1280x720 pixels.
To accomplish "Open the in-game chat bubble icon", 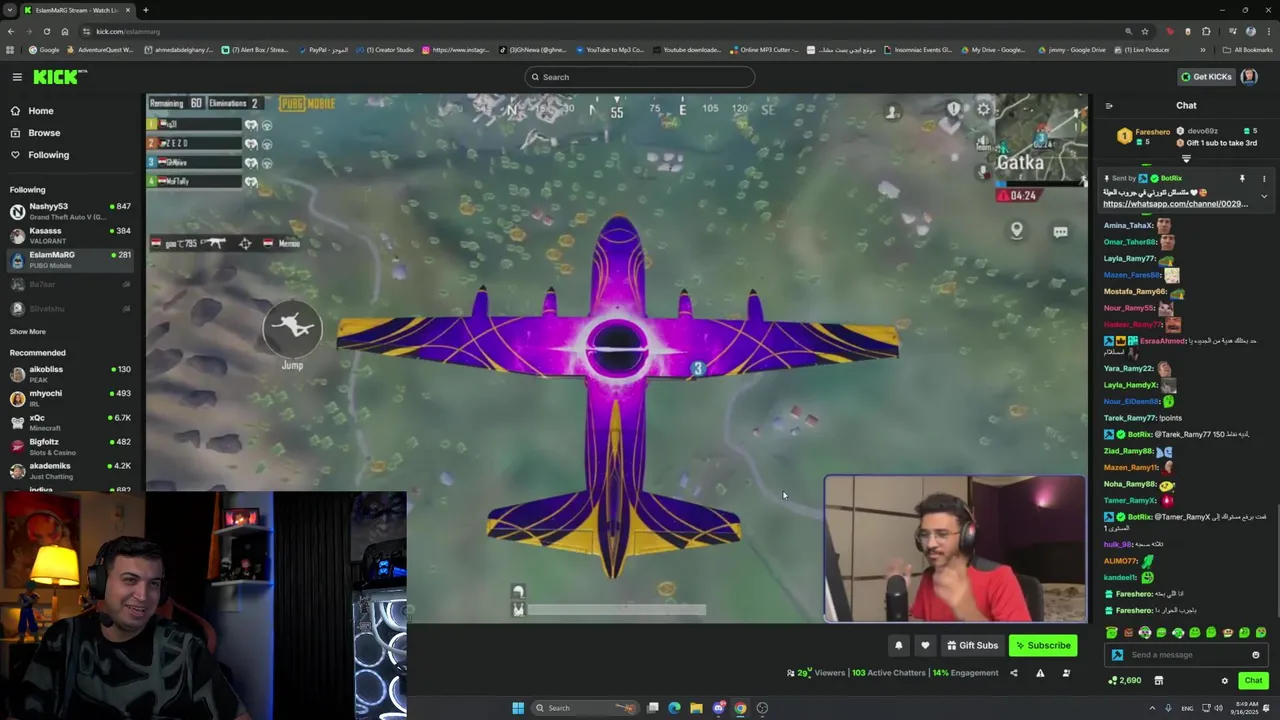I will click(1060, 232).
